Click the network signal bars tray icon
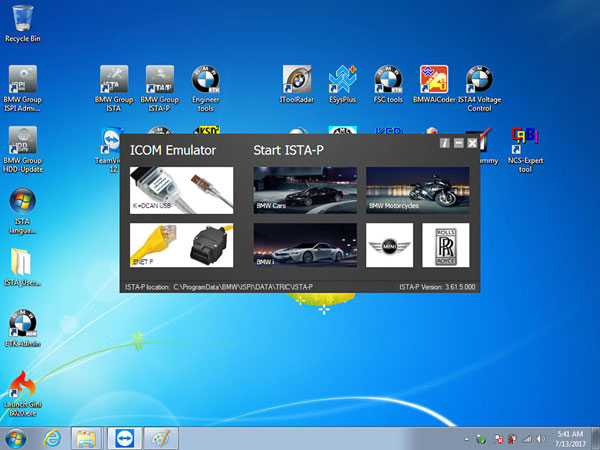 click(527, 439)
